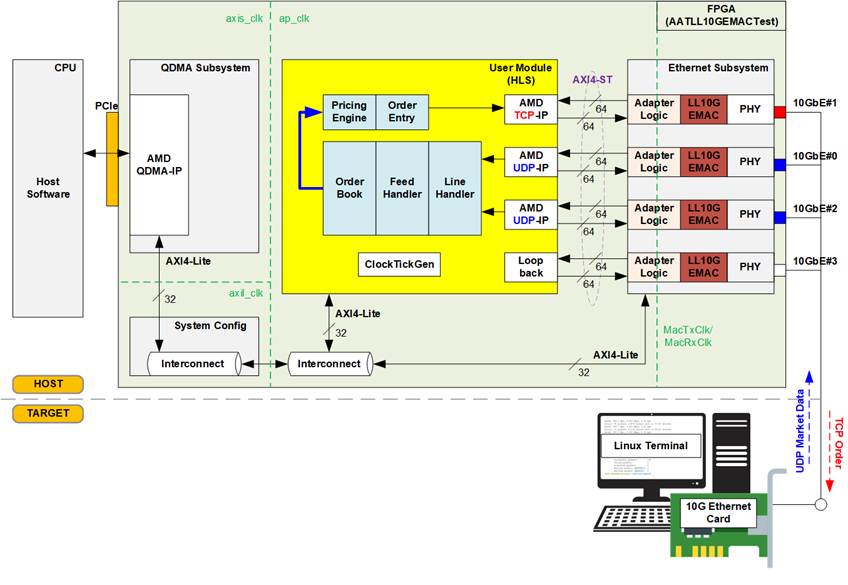The height and width of the screenshot is (585, 848).
Task: Click the Host Software block
Action: (48, 188)
